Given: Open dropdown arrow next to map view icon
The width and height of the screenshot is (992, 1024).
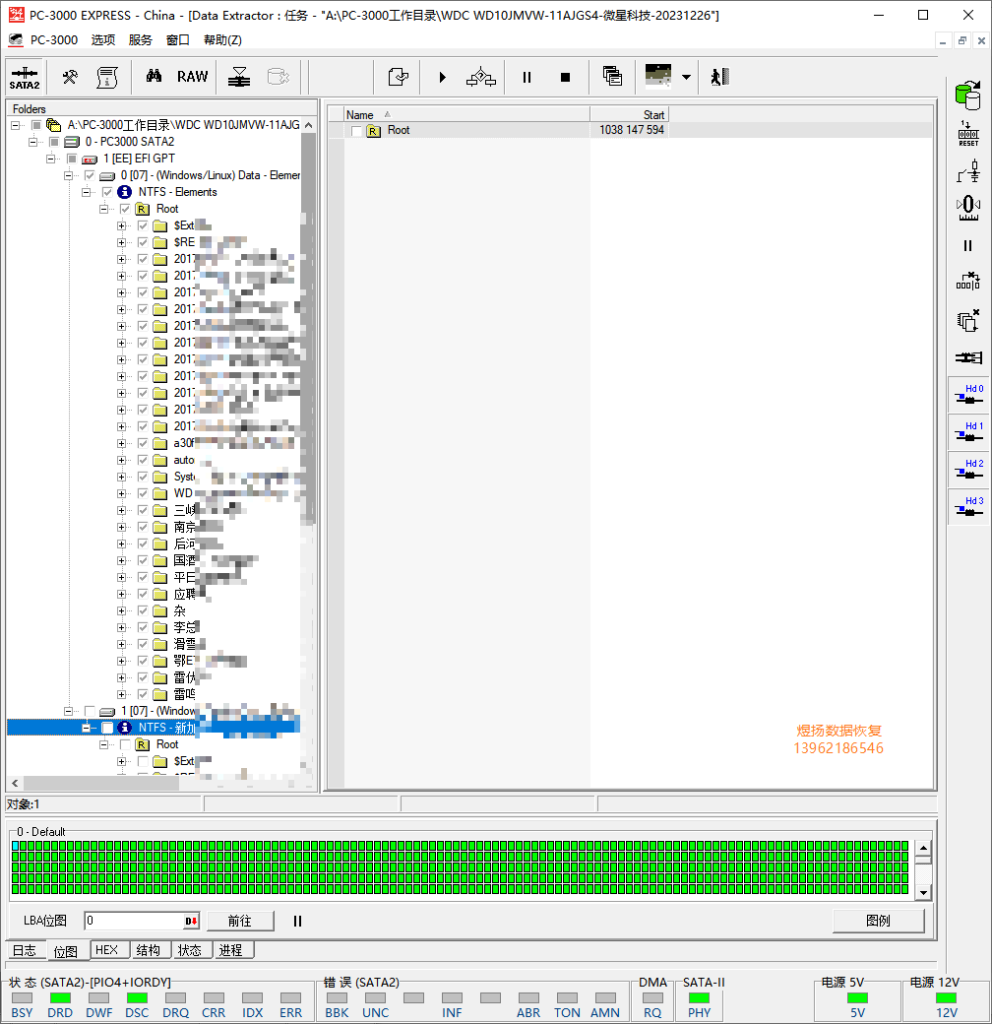Looking at the screenshot, I should [x=686, y=77].
